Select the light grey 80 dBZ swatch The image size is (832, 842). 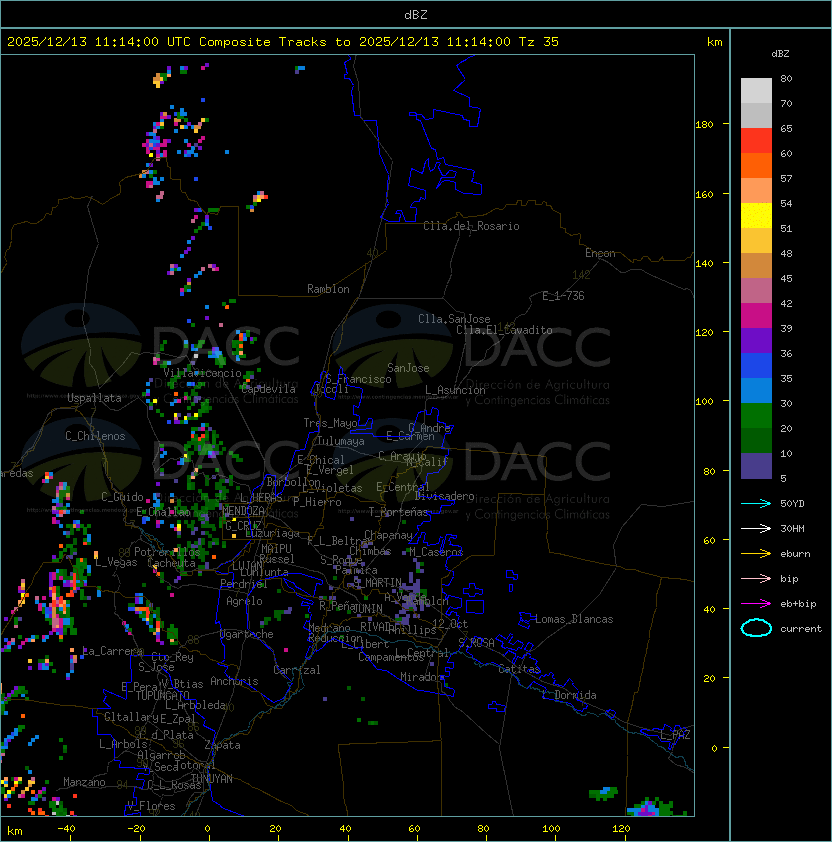click(756, 90)
